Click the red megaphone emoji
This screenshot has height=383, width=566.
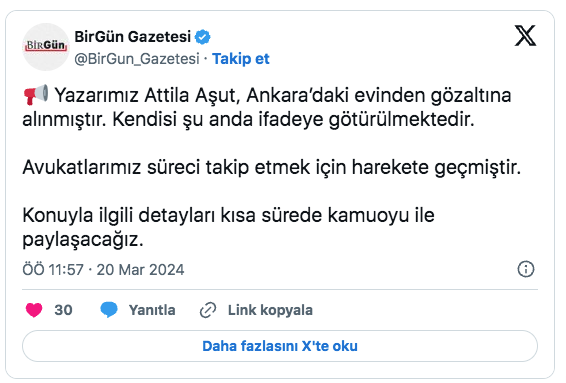click(36, 95)
